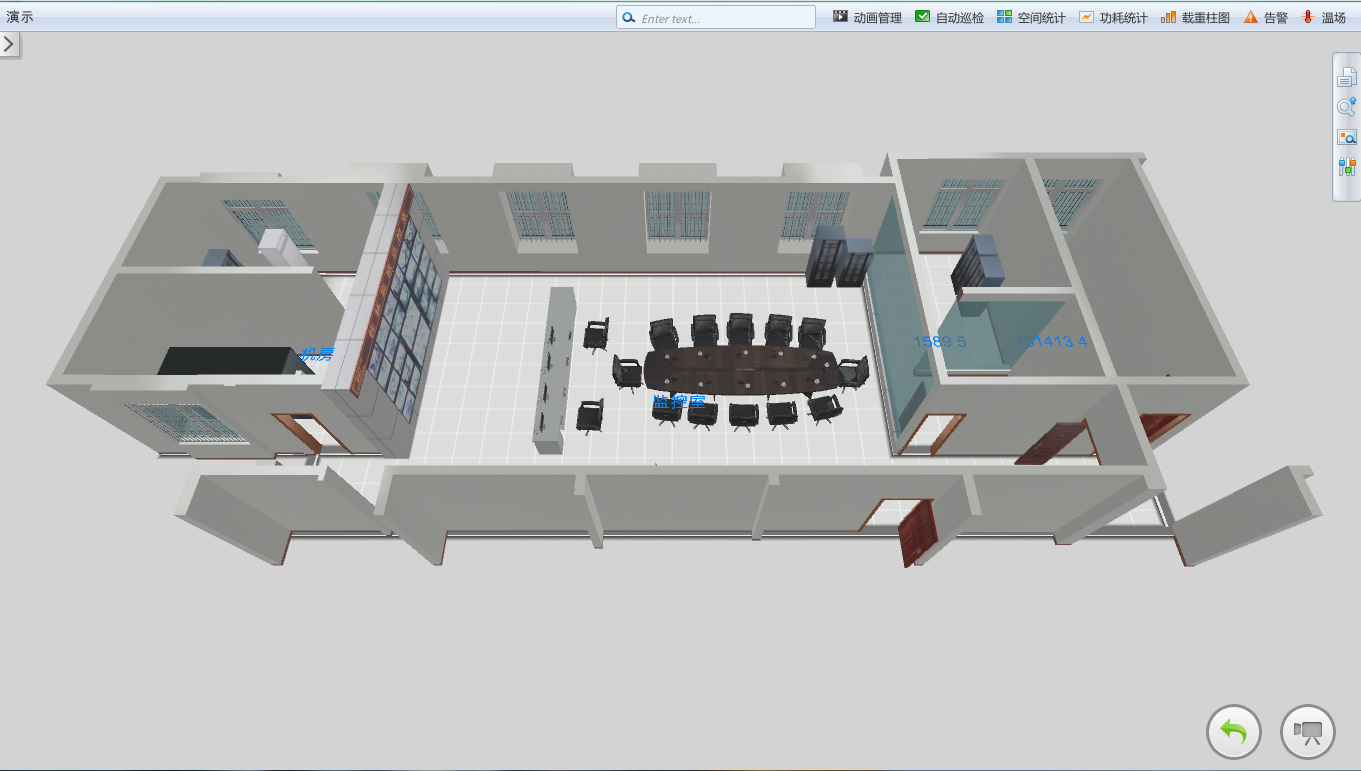This screenshot has width=1361, height=771.
Task: Select the 监控室 room label
Action: pyautogui.click(x=679, y=402)
